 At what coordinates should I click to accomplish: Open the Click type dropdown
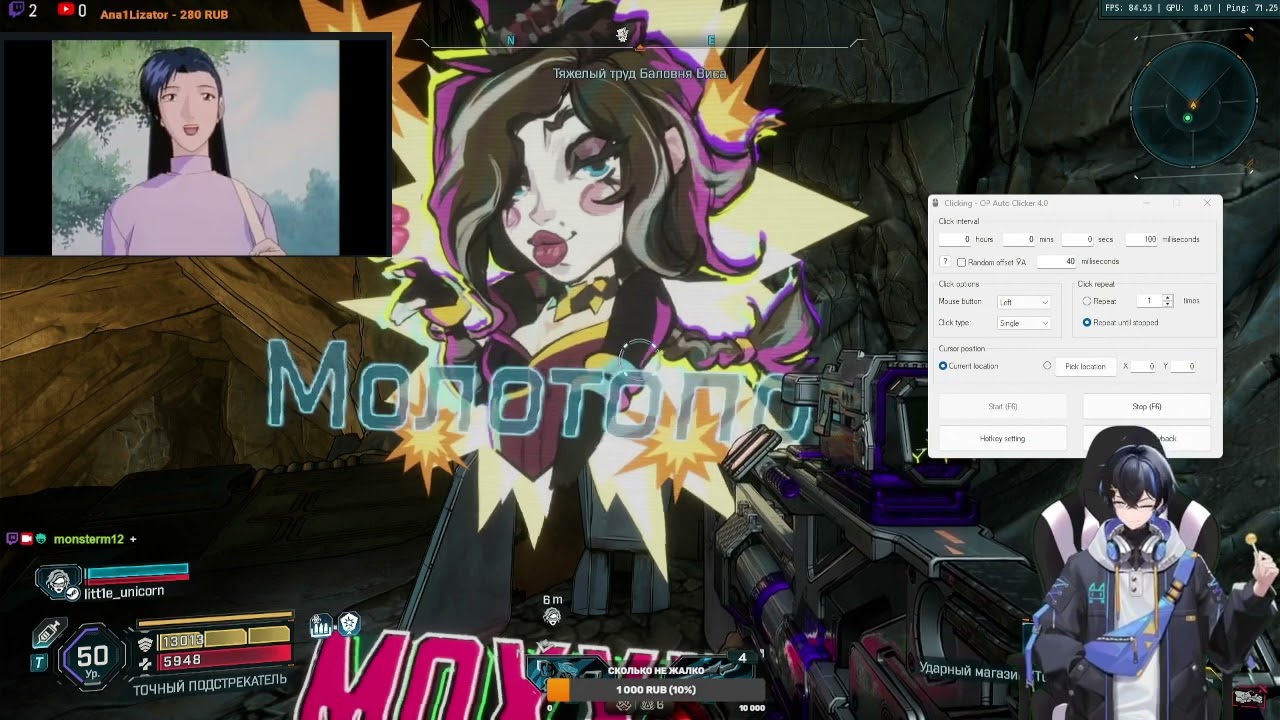coord(1024,323)
